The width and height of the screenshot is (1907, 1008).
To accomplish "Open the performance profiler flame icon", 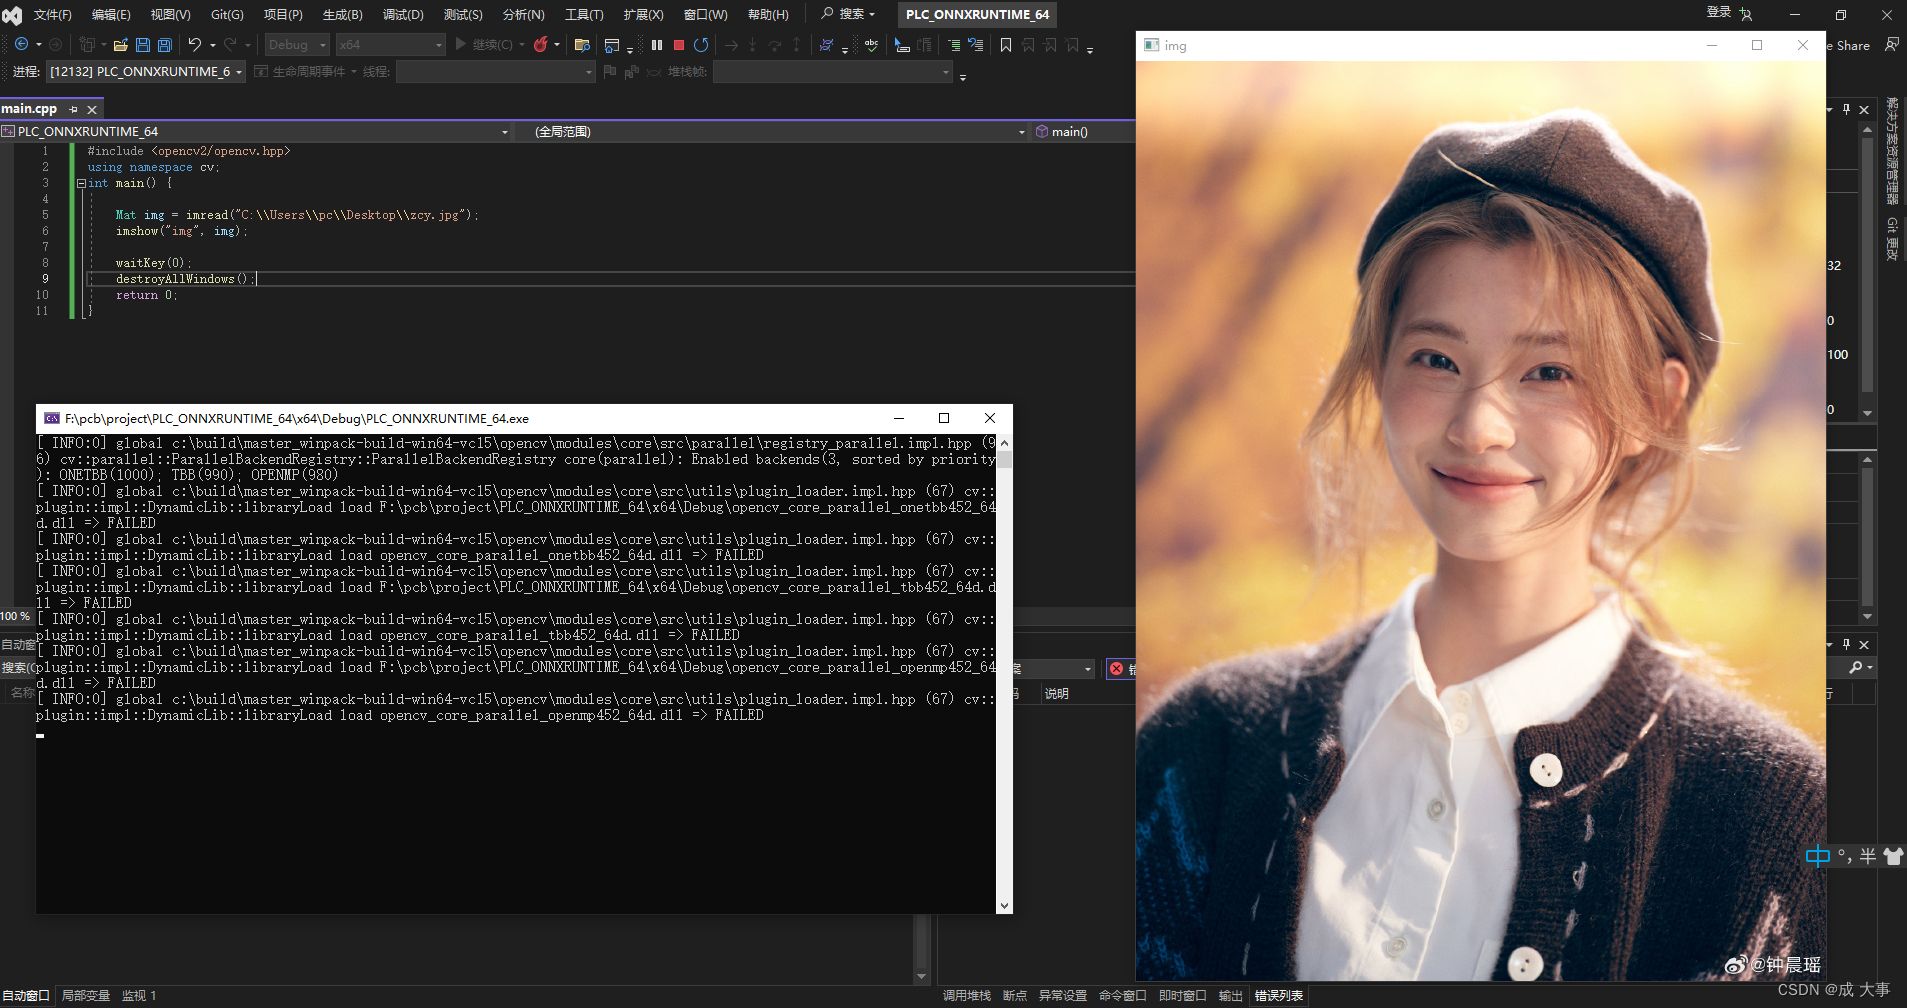I will [540, 44].
